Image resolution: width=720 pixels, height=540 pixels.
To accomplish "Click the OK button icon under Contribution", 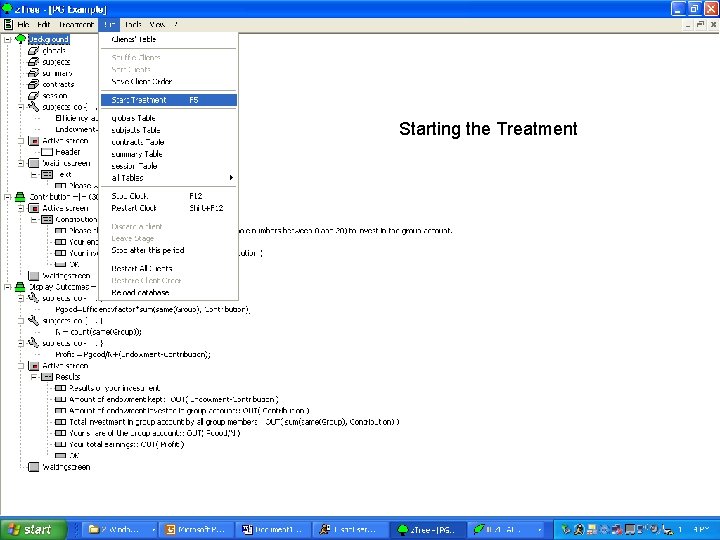I will 60,264.
